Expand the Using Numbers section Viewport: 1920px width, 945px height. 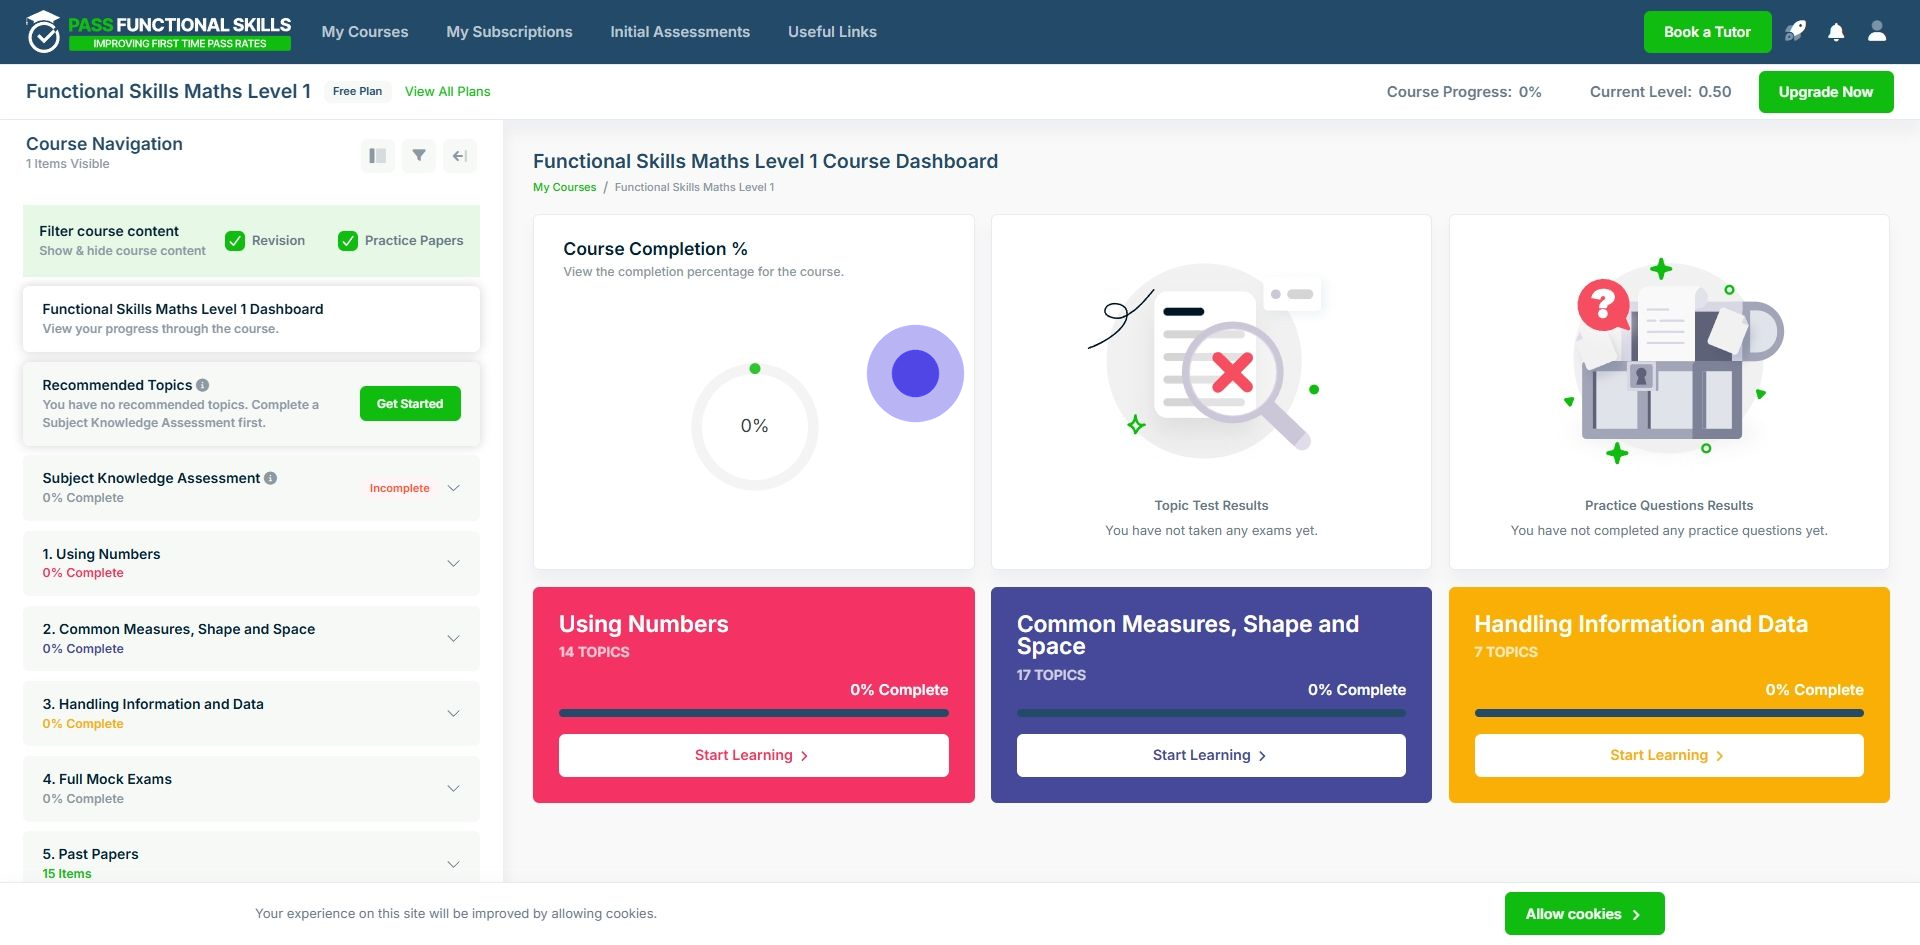[251, 563]
